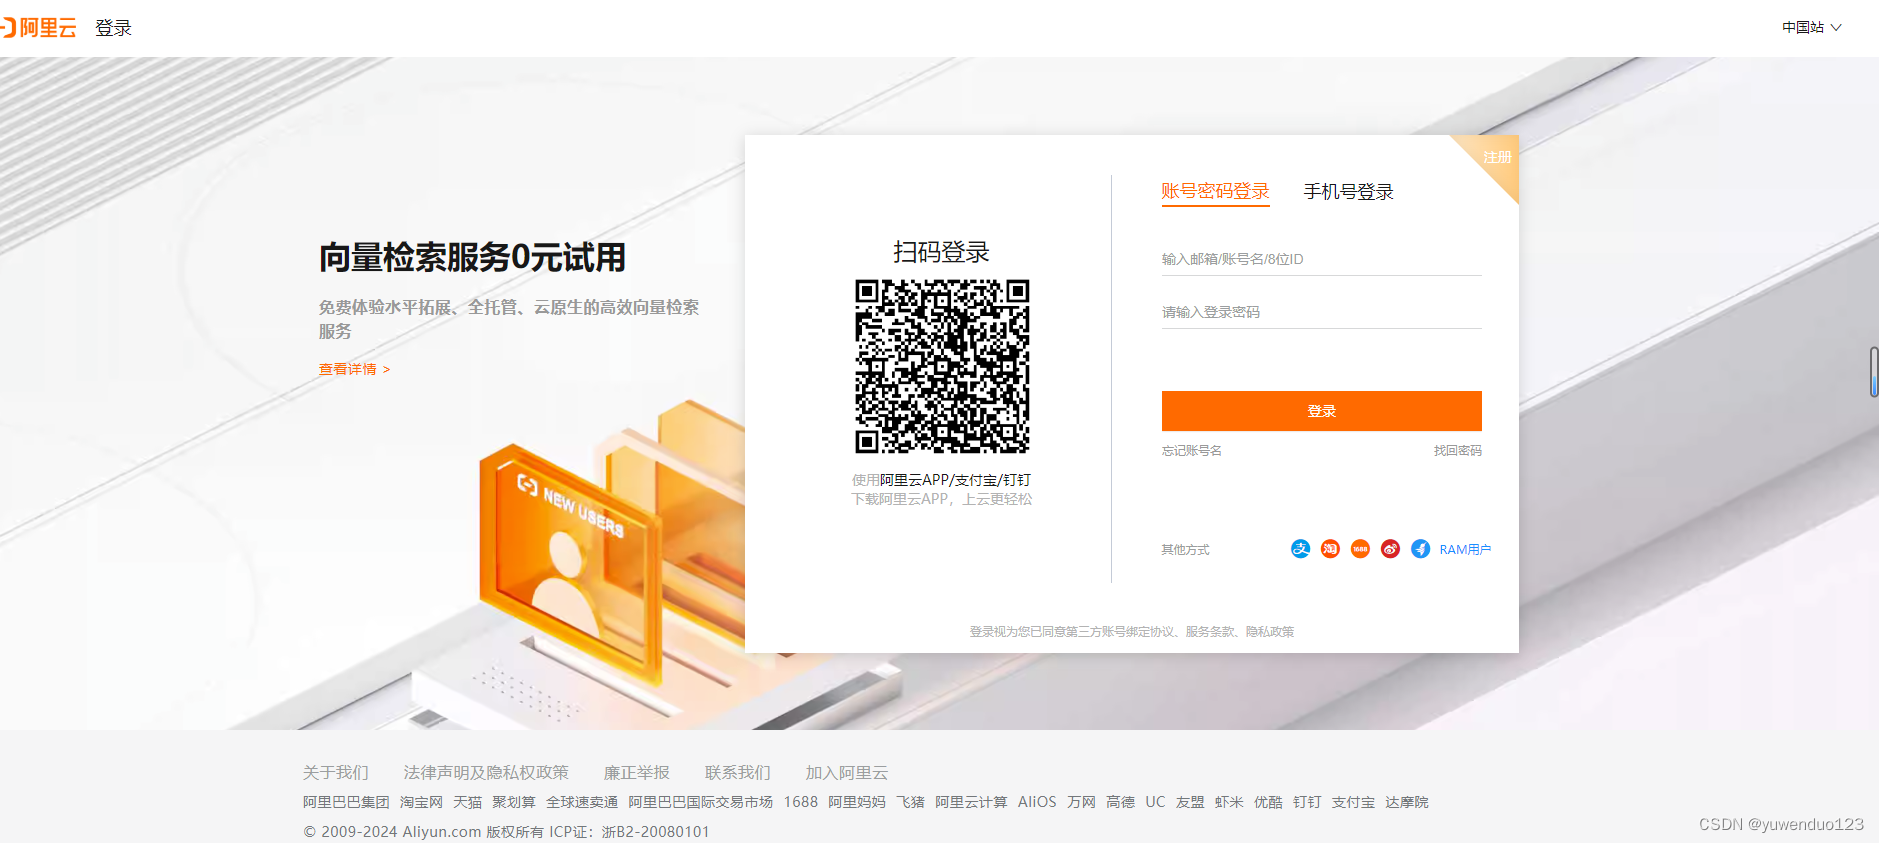The width and height of the screenshot is (1879, 843).
Task: Click the login QR code image
Action: pyautogui.click(x=942, y=366)
